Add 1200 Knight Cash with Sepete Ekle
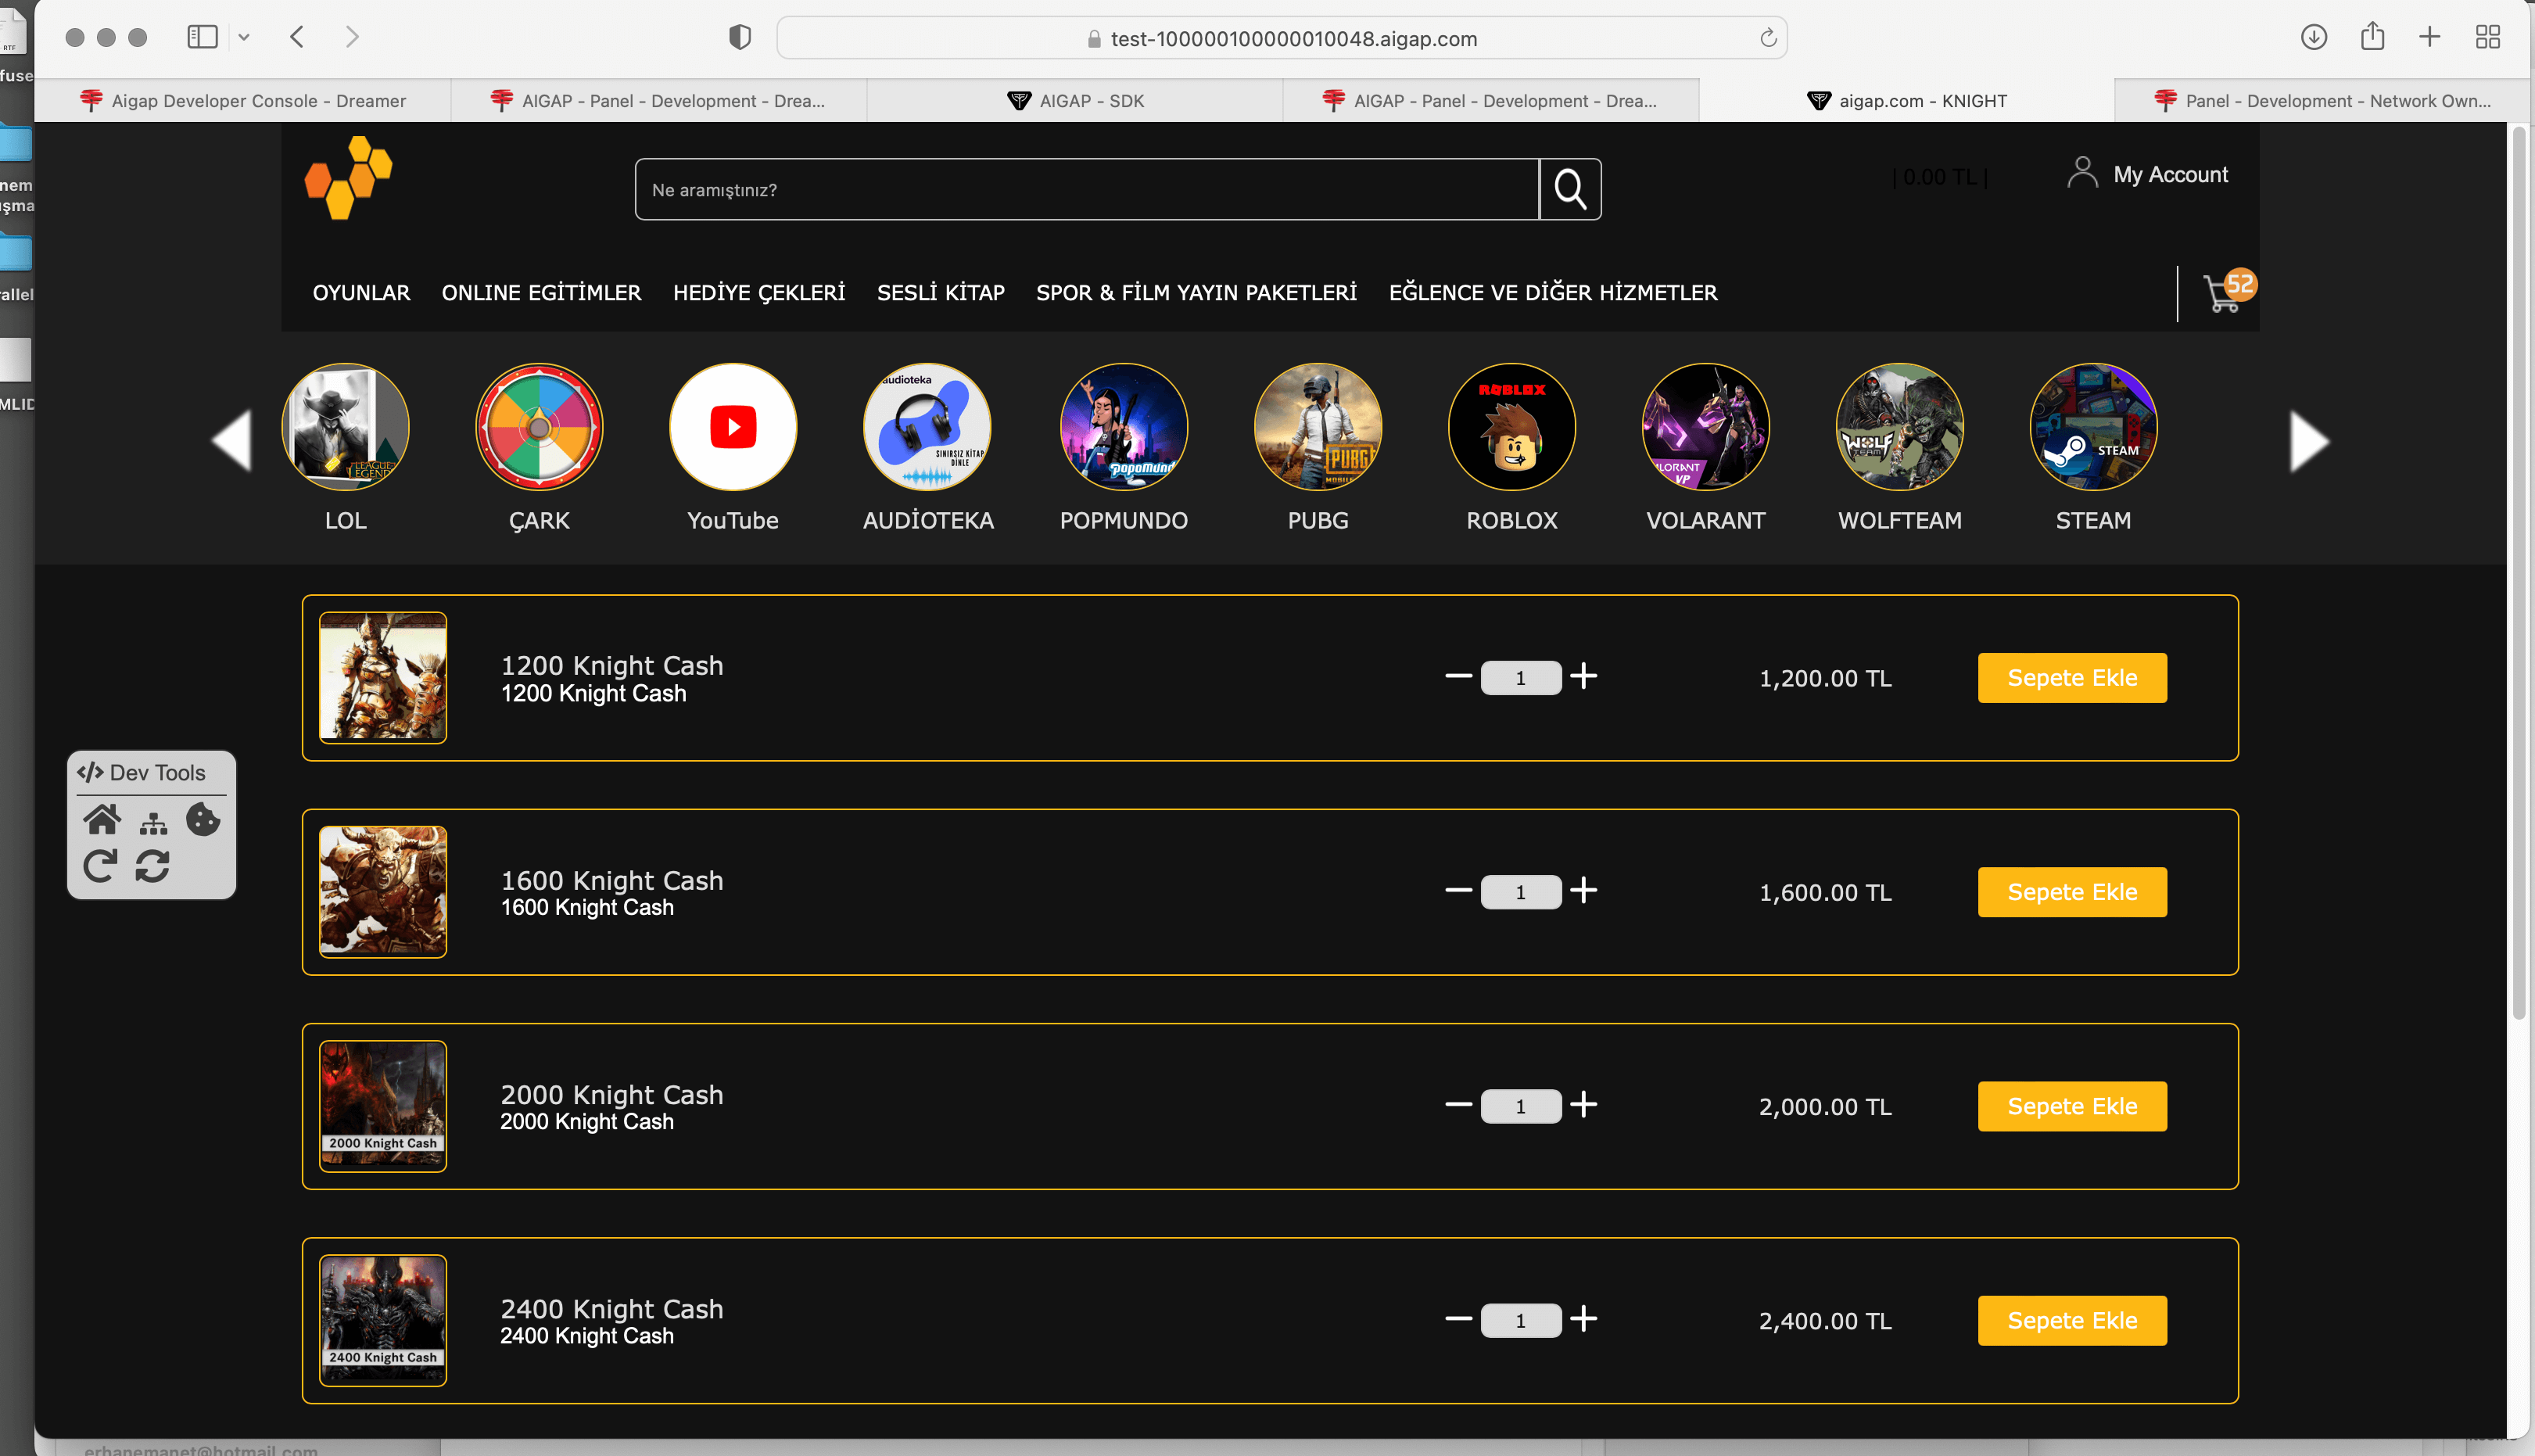Image resolution: width=2535 pixels, height=1456 pixels. tap(2072, 677)
